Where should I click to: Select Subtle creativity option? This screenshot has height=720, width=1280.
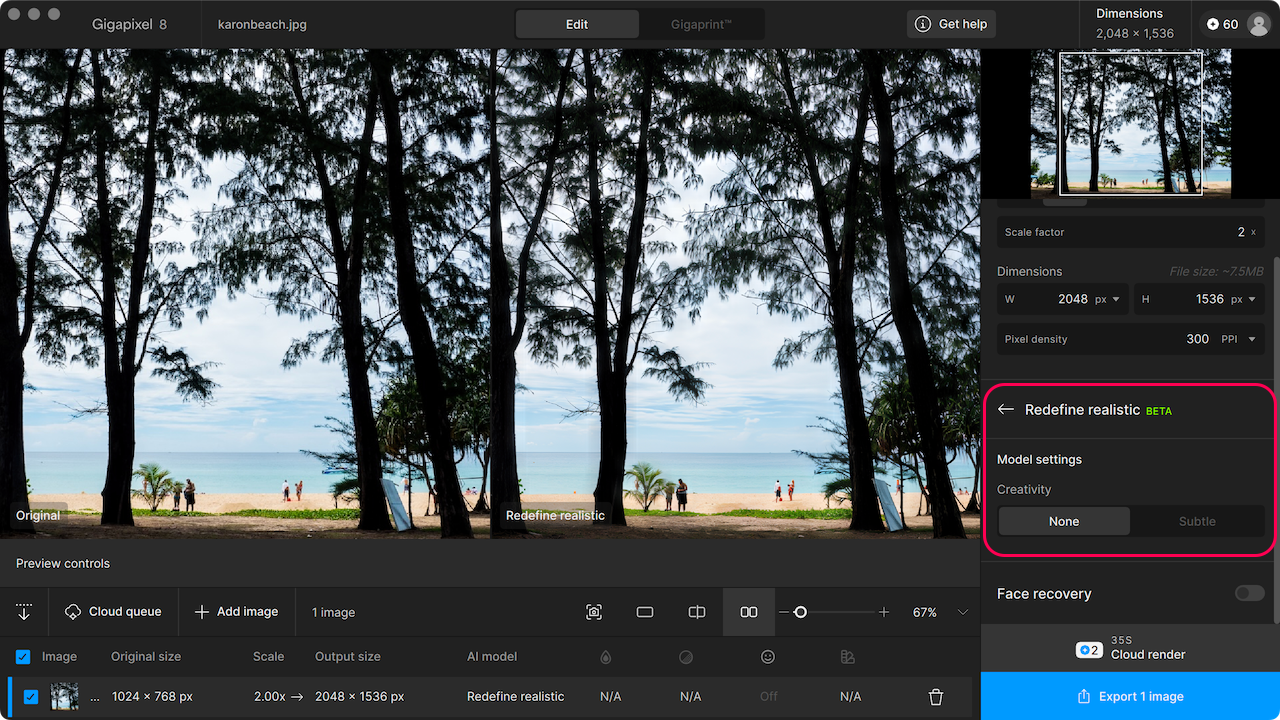[x=1197, y=521]
